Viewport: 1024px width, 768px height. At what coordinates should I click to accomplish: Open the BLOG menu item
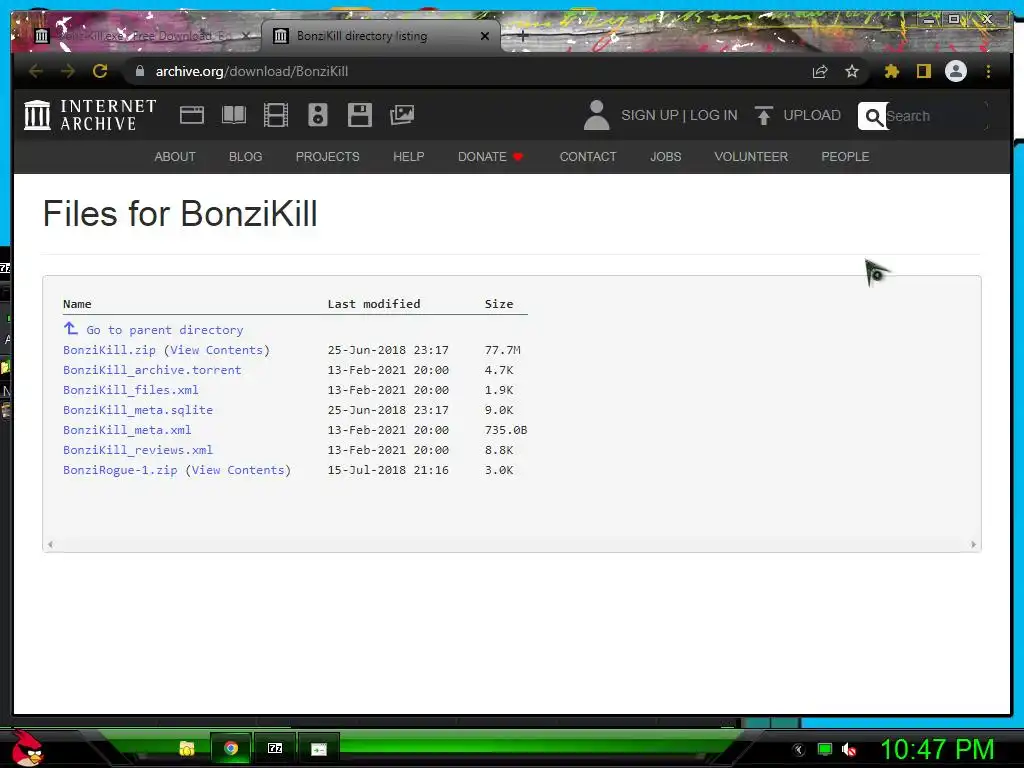point(246,157)
